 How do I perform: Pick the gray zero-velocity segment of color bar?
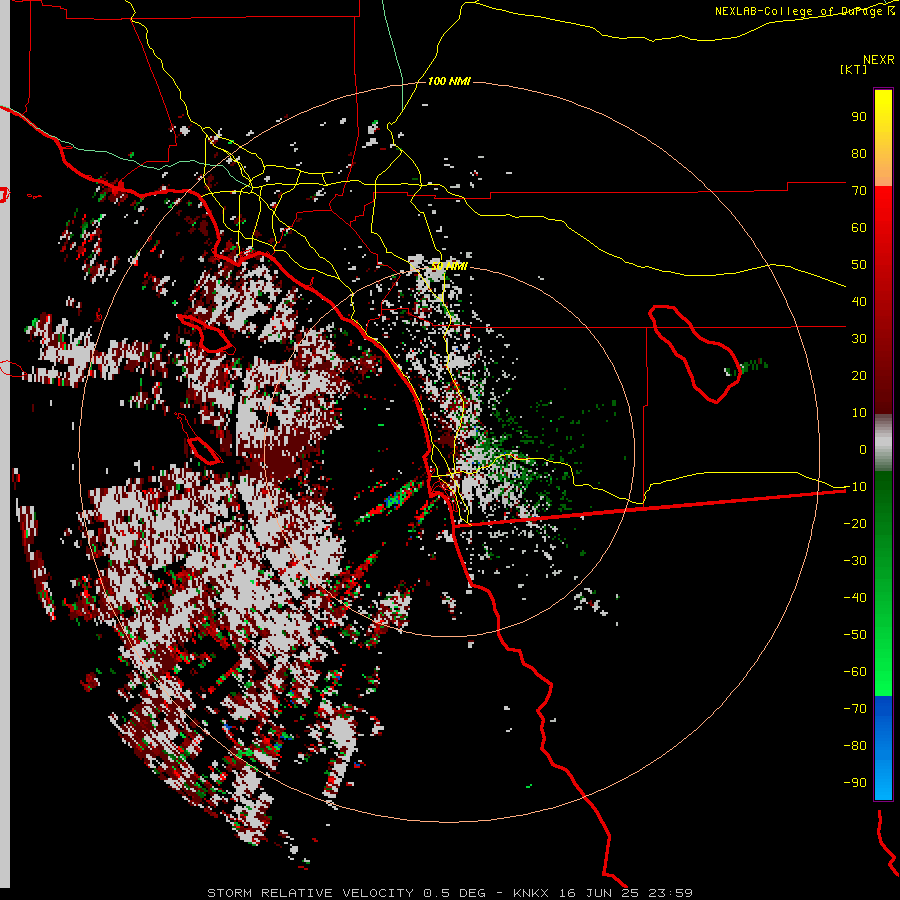coord(883,443)
